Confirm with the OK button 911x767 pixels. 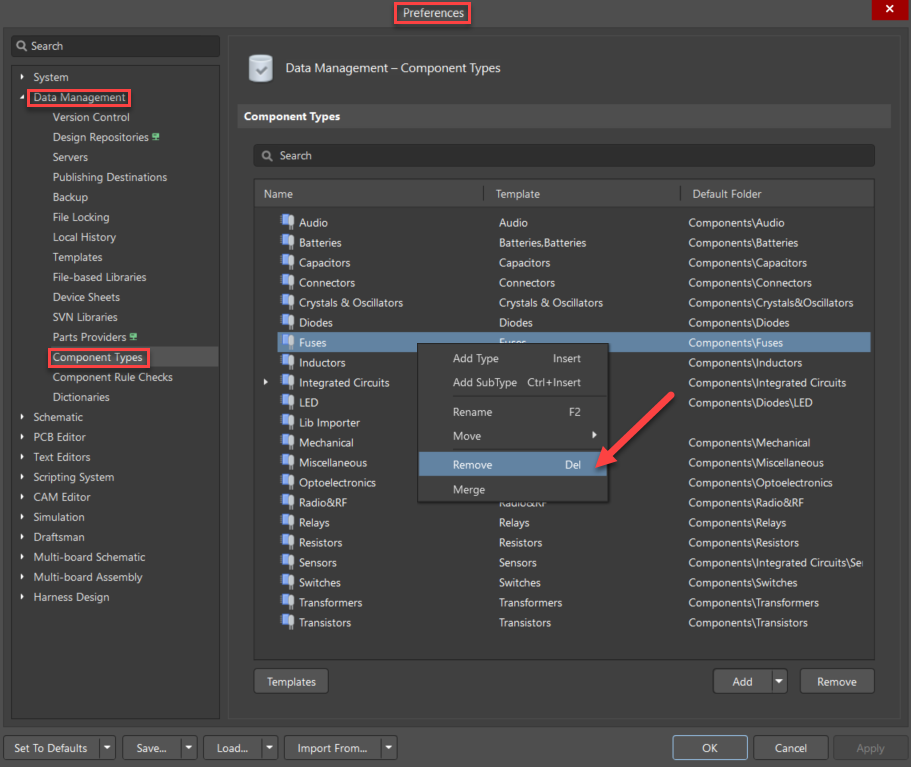point(710,748)
